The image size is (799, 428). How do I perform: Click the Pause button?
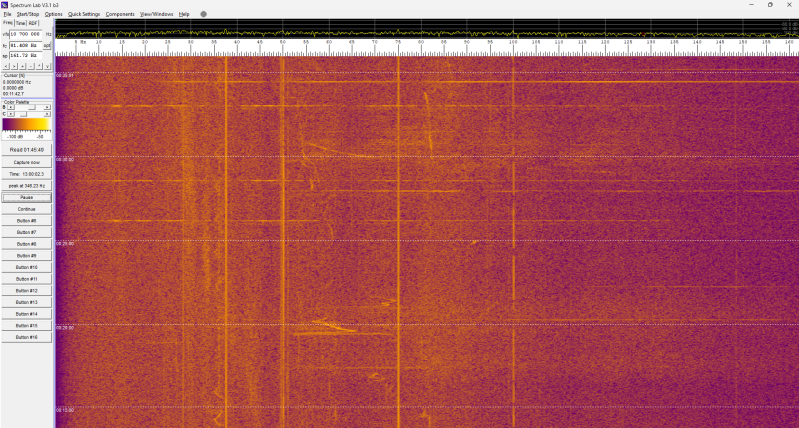click(26, 197)
